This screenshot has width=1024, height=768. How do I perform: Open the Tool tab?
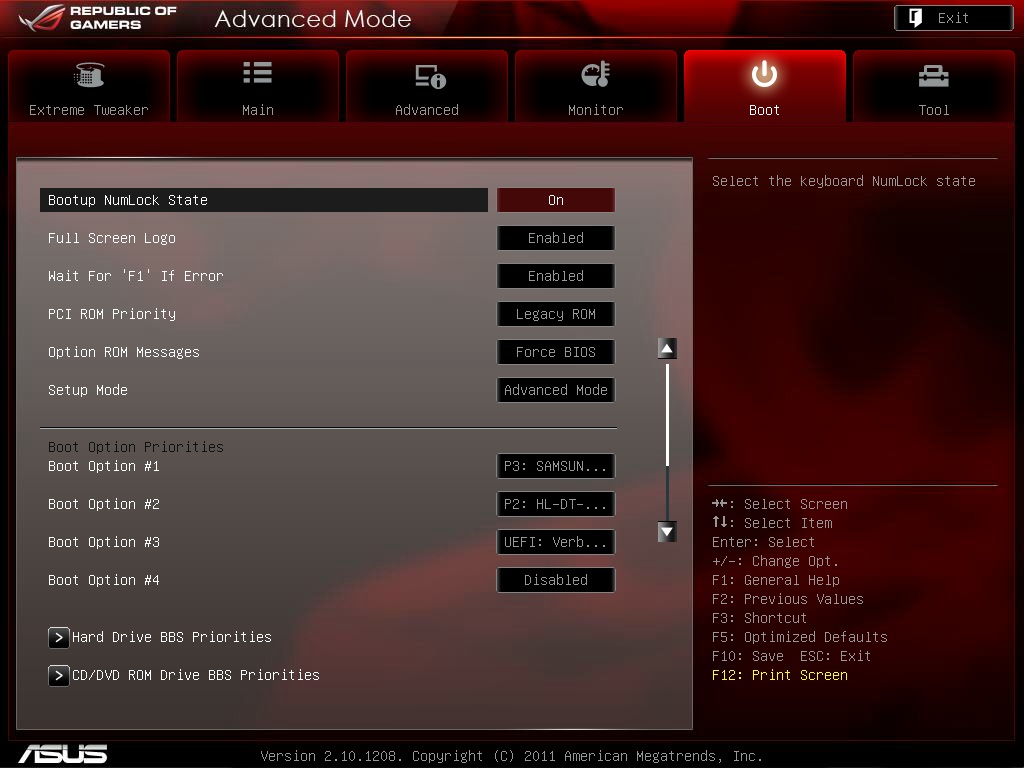(x=934, y=86)
